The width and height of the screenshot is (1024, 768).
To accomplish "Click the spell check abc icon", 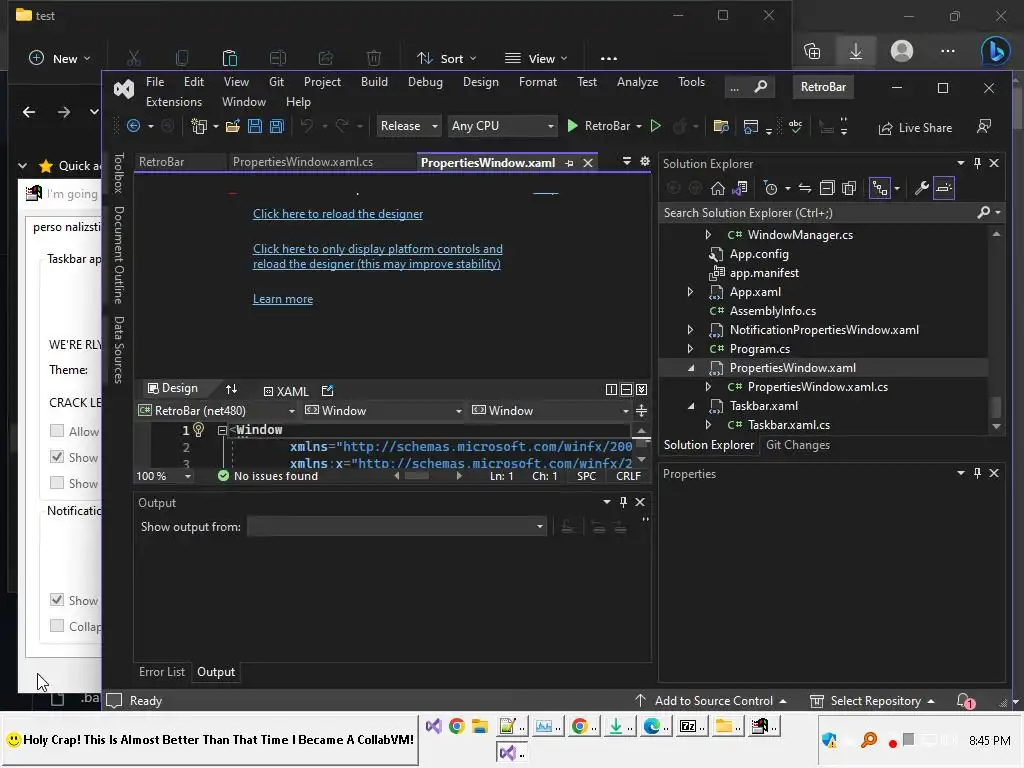I will pyautogui.click(x=795, y=126).
